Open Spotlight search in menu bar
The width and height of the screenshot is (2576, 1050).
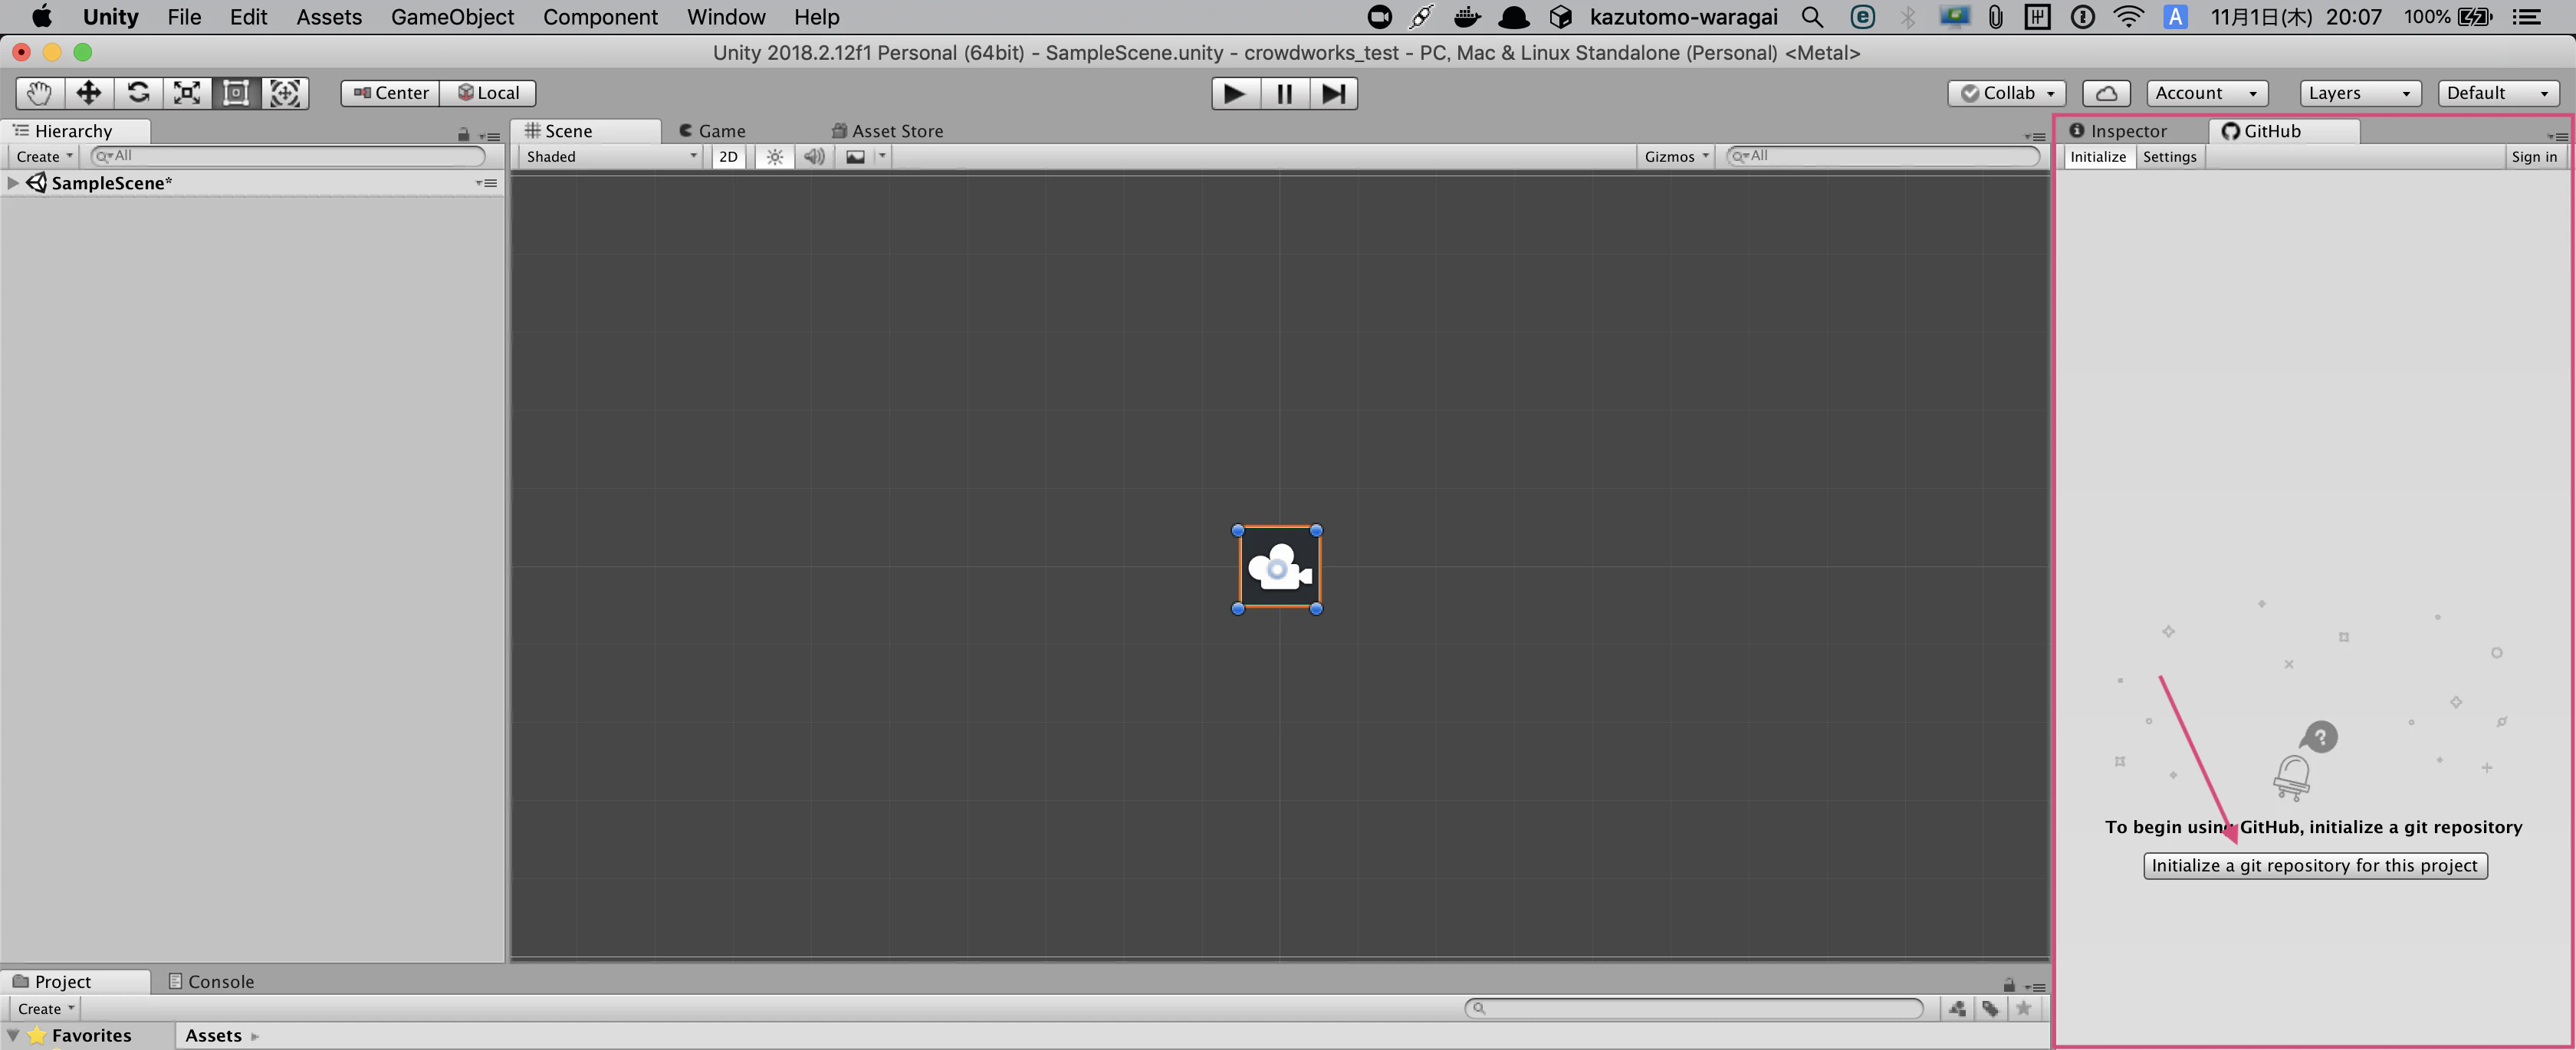click(1812, 17)
